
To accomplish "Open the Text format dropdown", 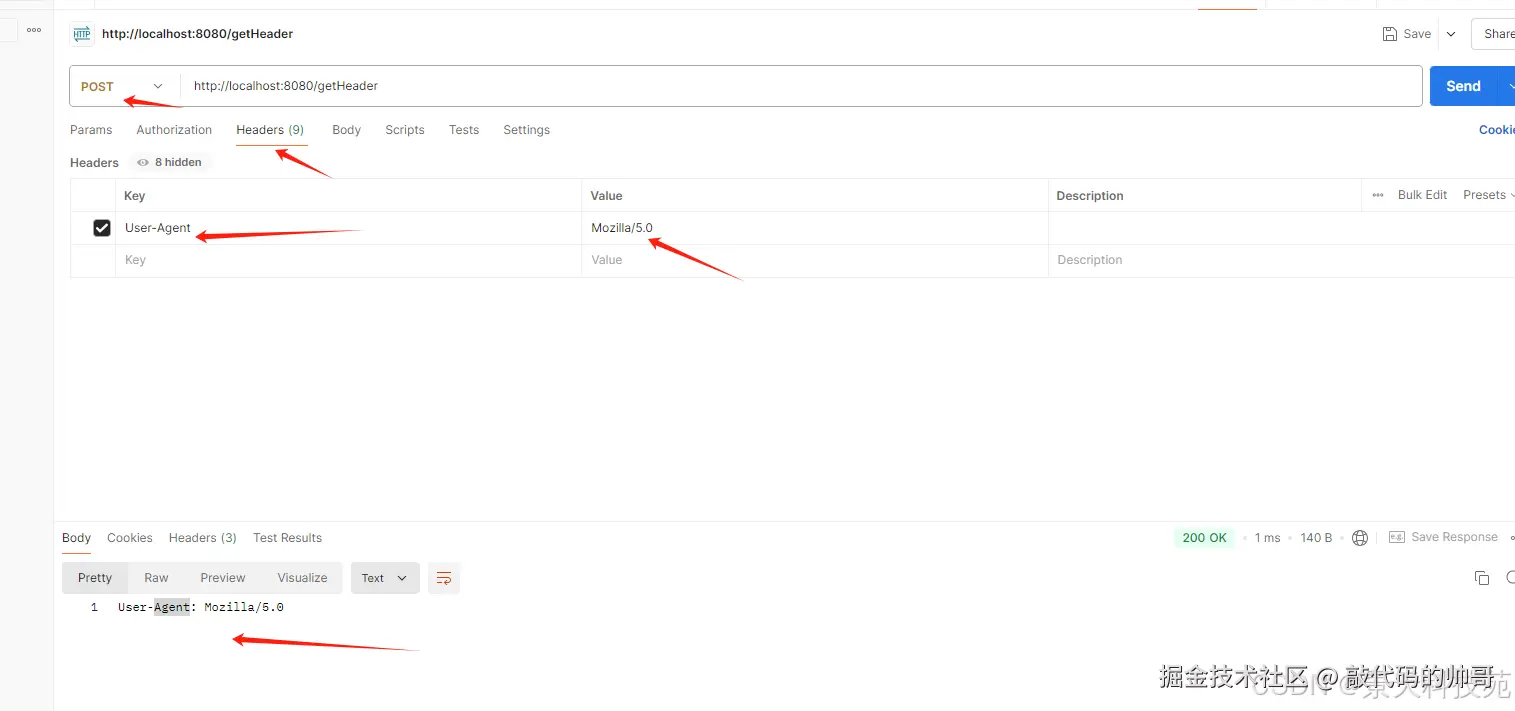I will click(385, 578).
